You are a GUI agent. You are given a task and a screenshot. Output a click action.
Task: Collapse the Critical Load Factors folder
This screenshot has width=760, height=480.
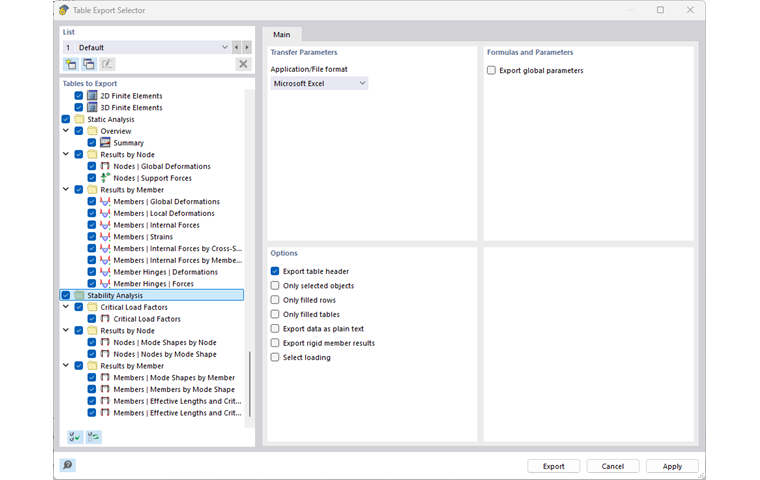(x=66, y=307)
